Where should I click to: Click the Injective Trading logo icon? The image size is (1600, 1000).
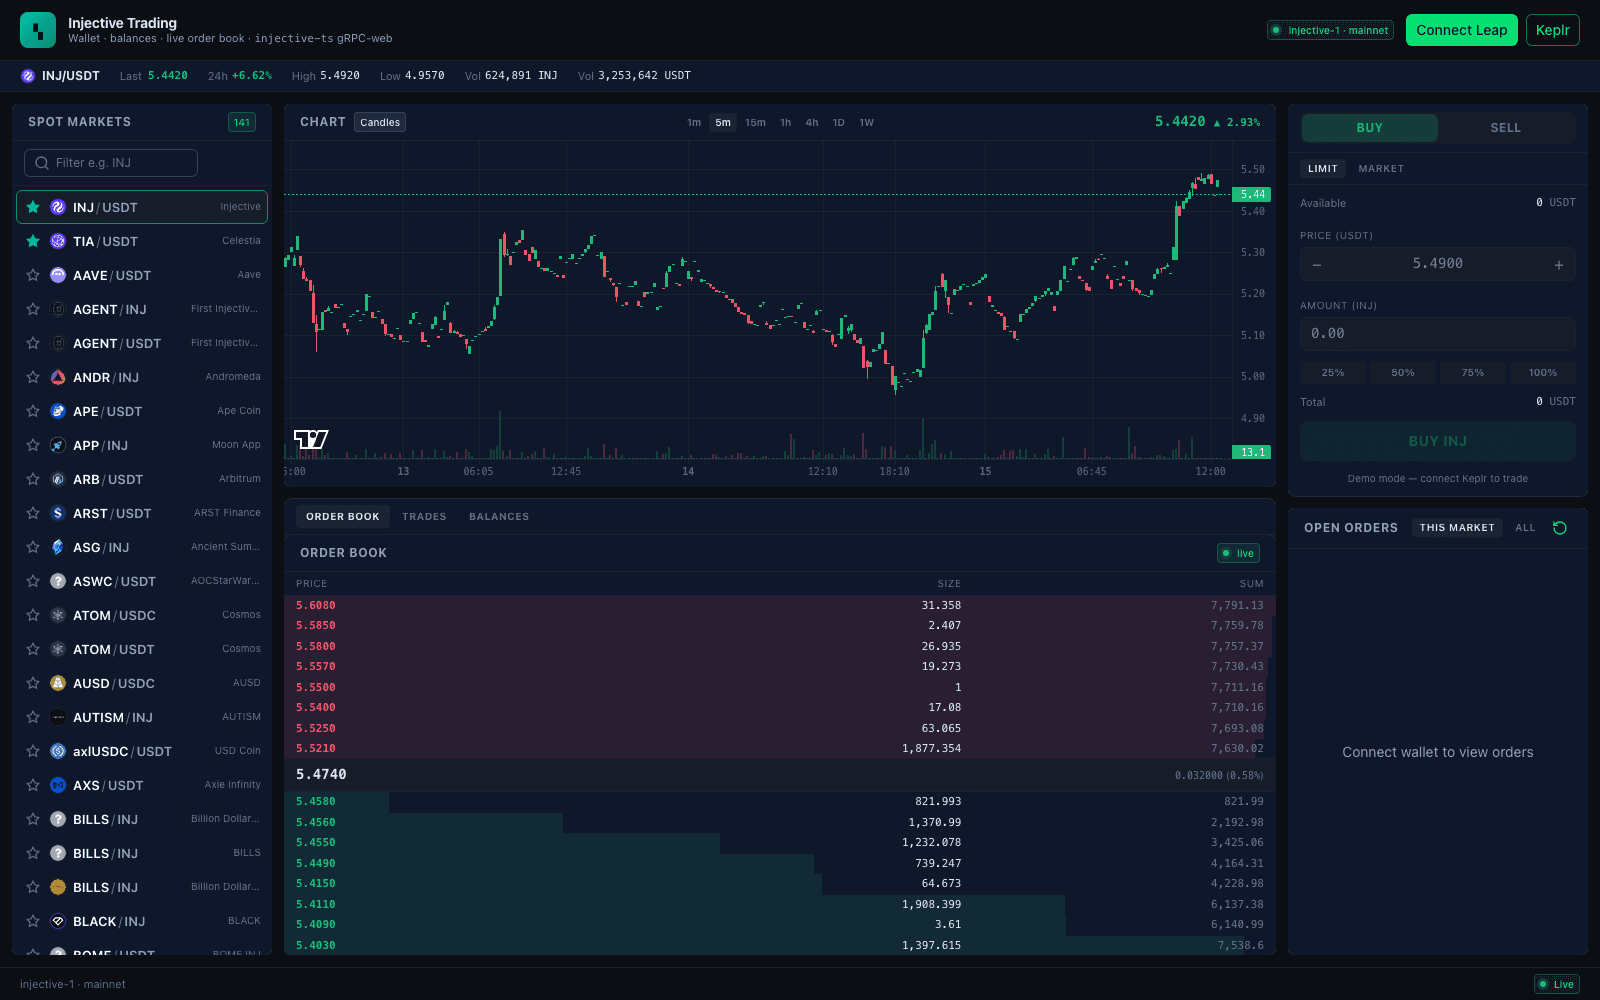coord(38,30)
